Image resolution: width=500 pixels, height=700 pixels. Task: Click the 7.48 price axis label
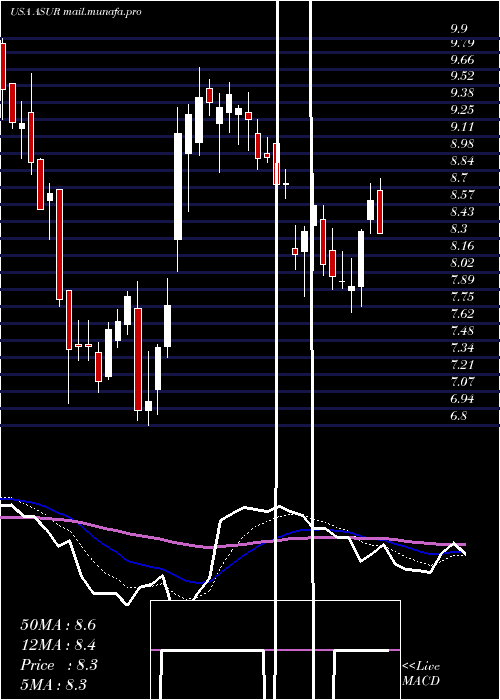462,331
